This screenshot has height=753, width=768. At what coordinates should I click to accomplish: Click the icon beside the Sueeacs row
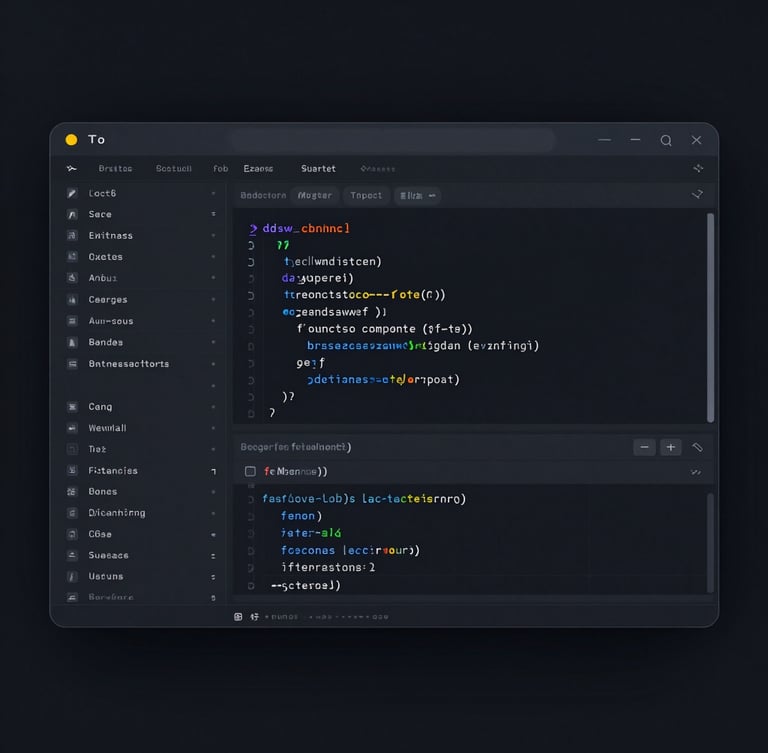(72, 555)
